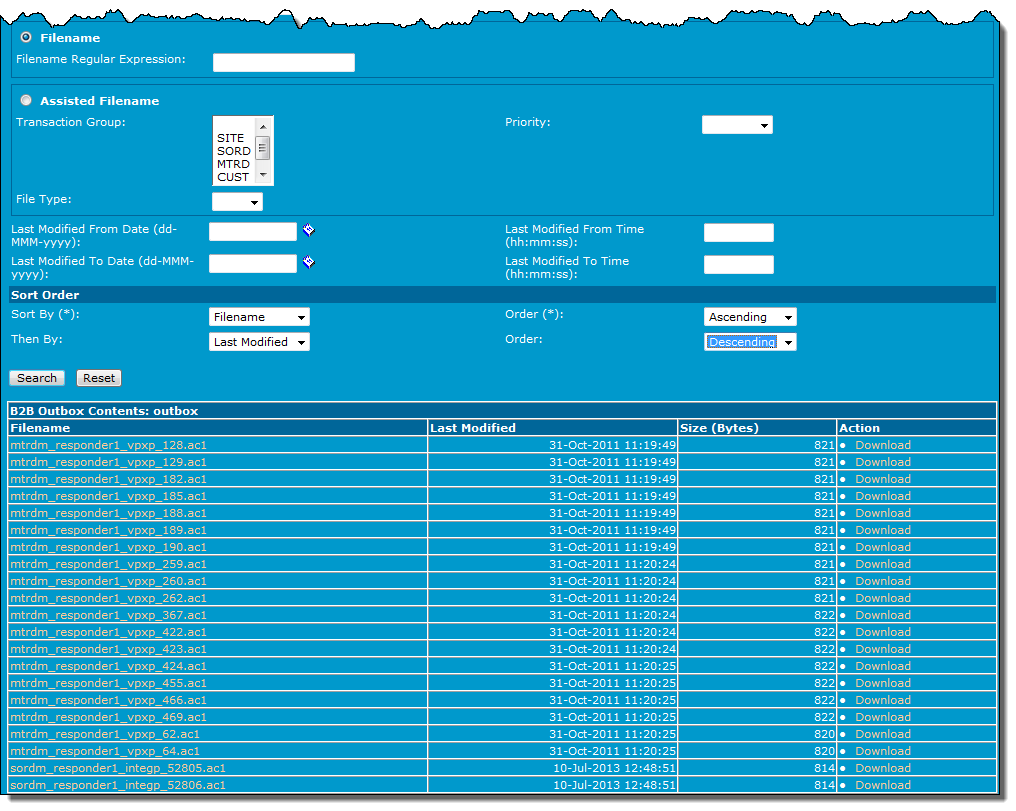Open the Priority dropdown
The width and height of the screenshot is (1016, 811).
[x=737, y=125]
